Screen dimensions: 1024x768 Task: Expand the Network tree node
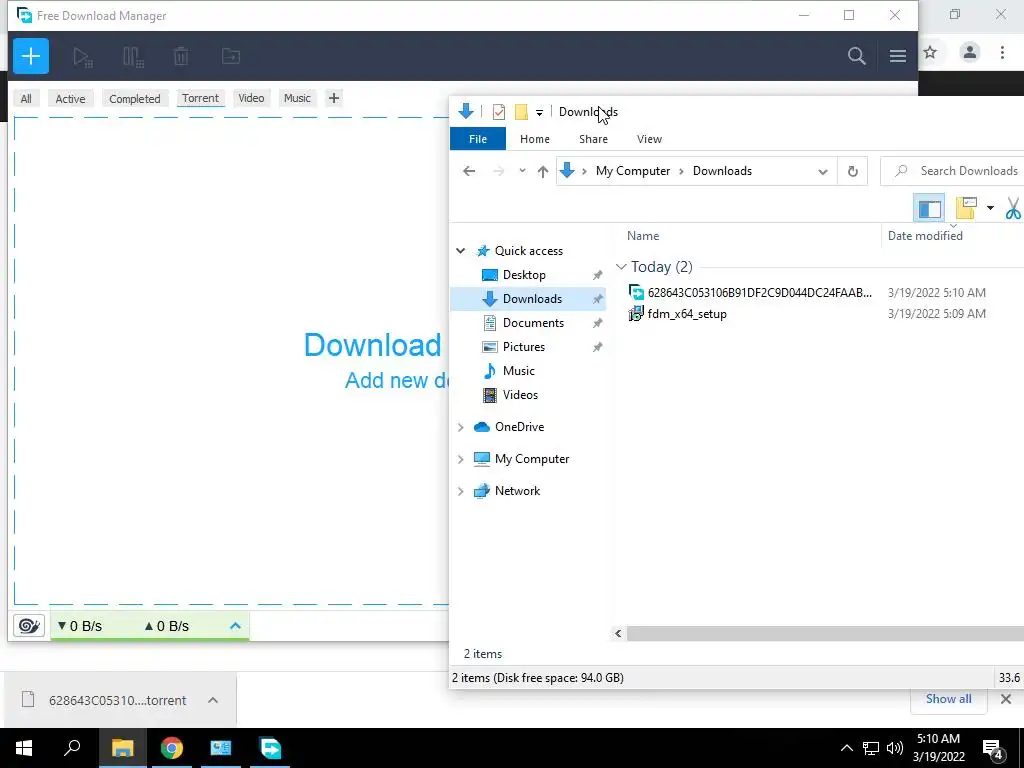[460, 491]
